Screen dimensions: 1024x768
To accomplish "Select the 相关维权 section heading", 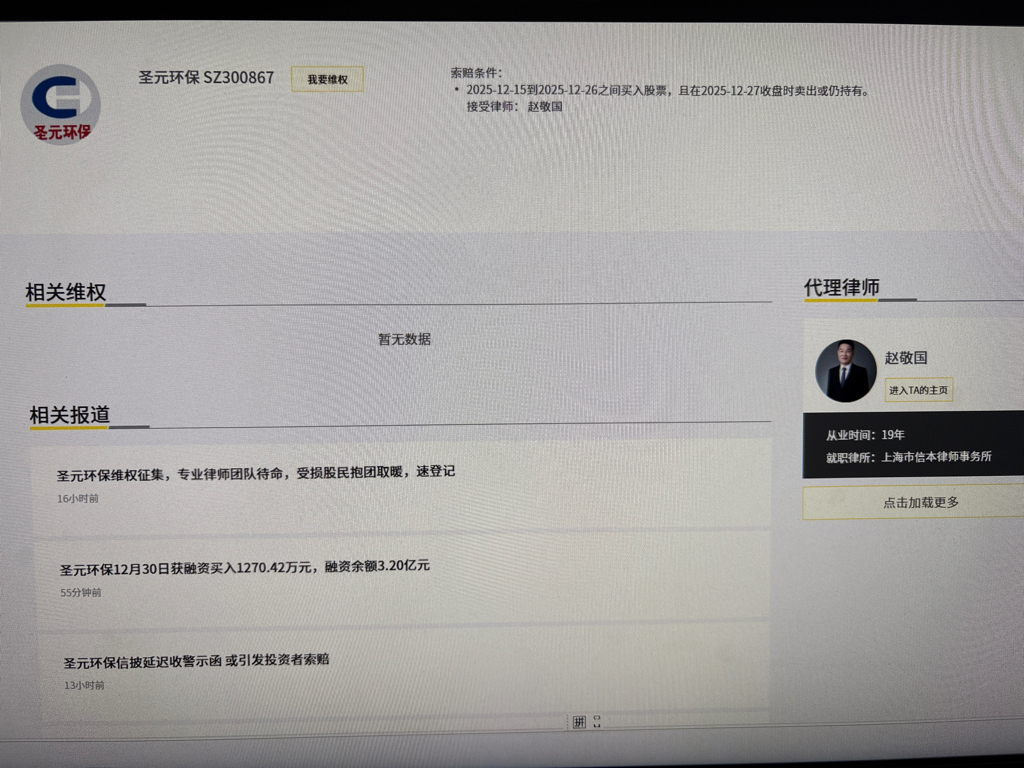I will pos(65,292).
